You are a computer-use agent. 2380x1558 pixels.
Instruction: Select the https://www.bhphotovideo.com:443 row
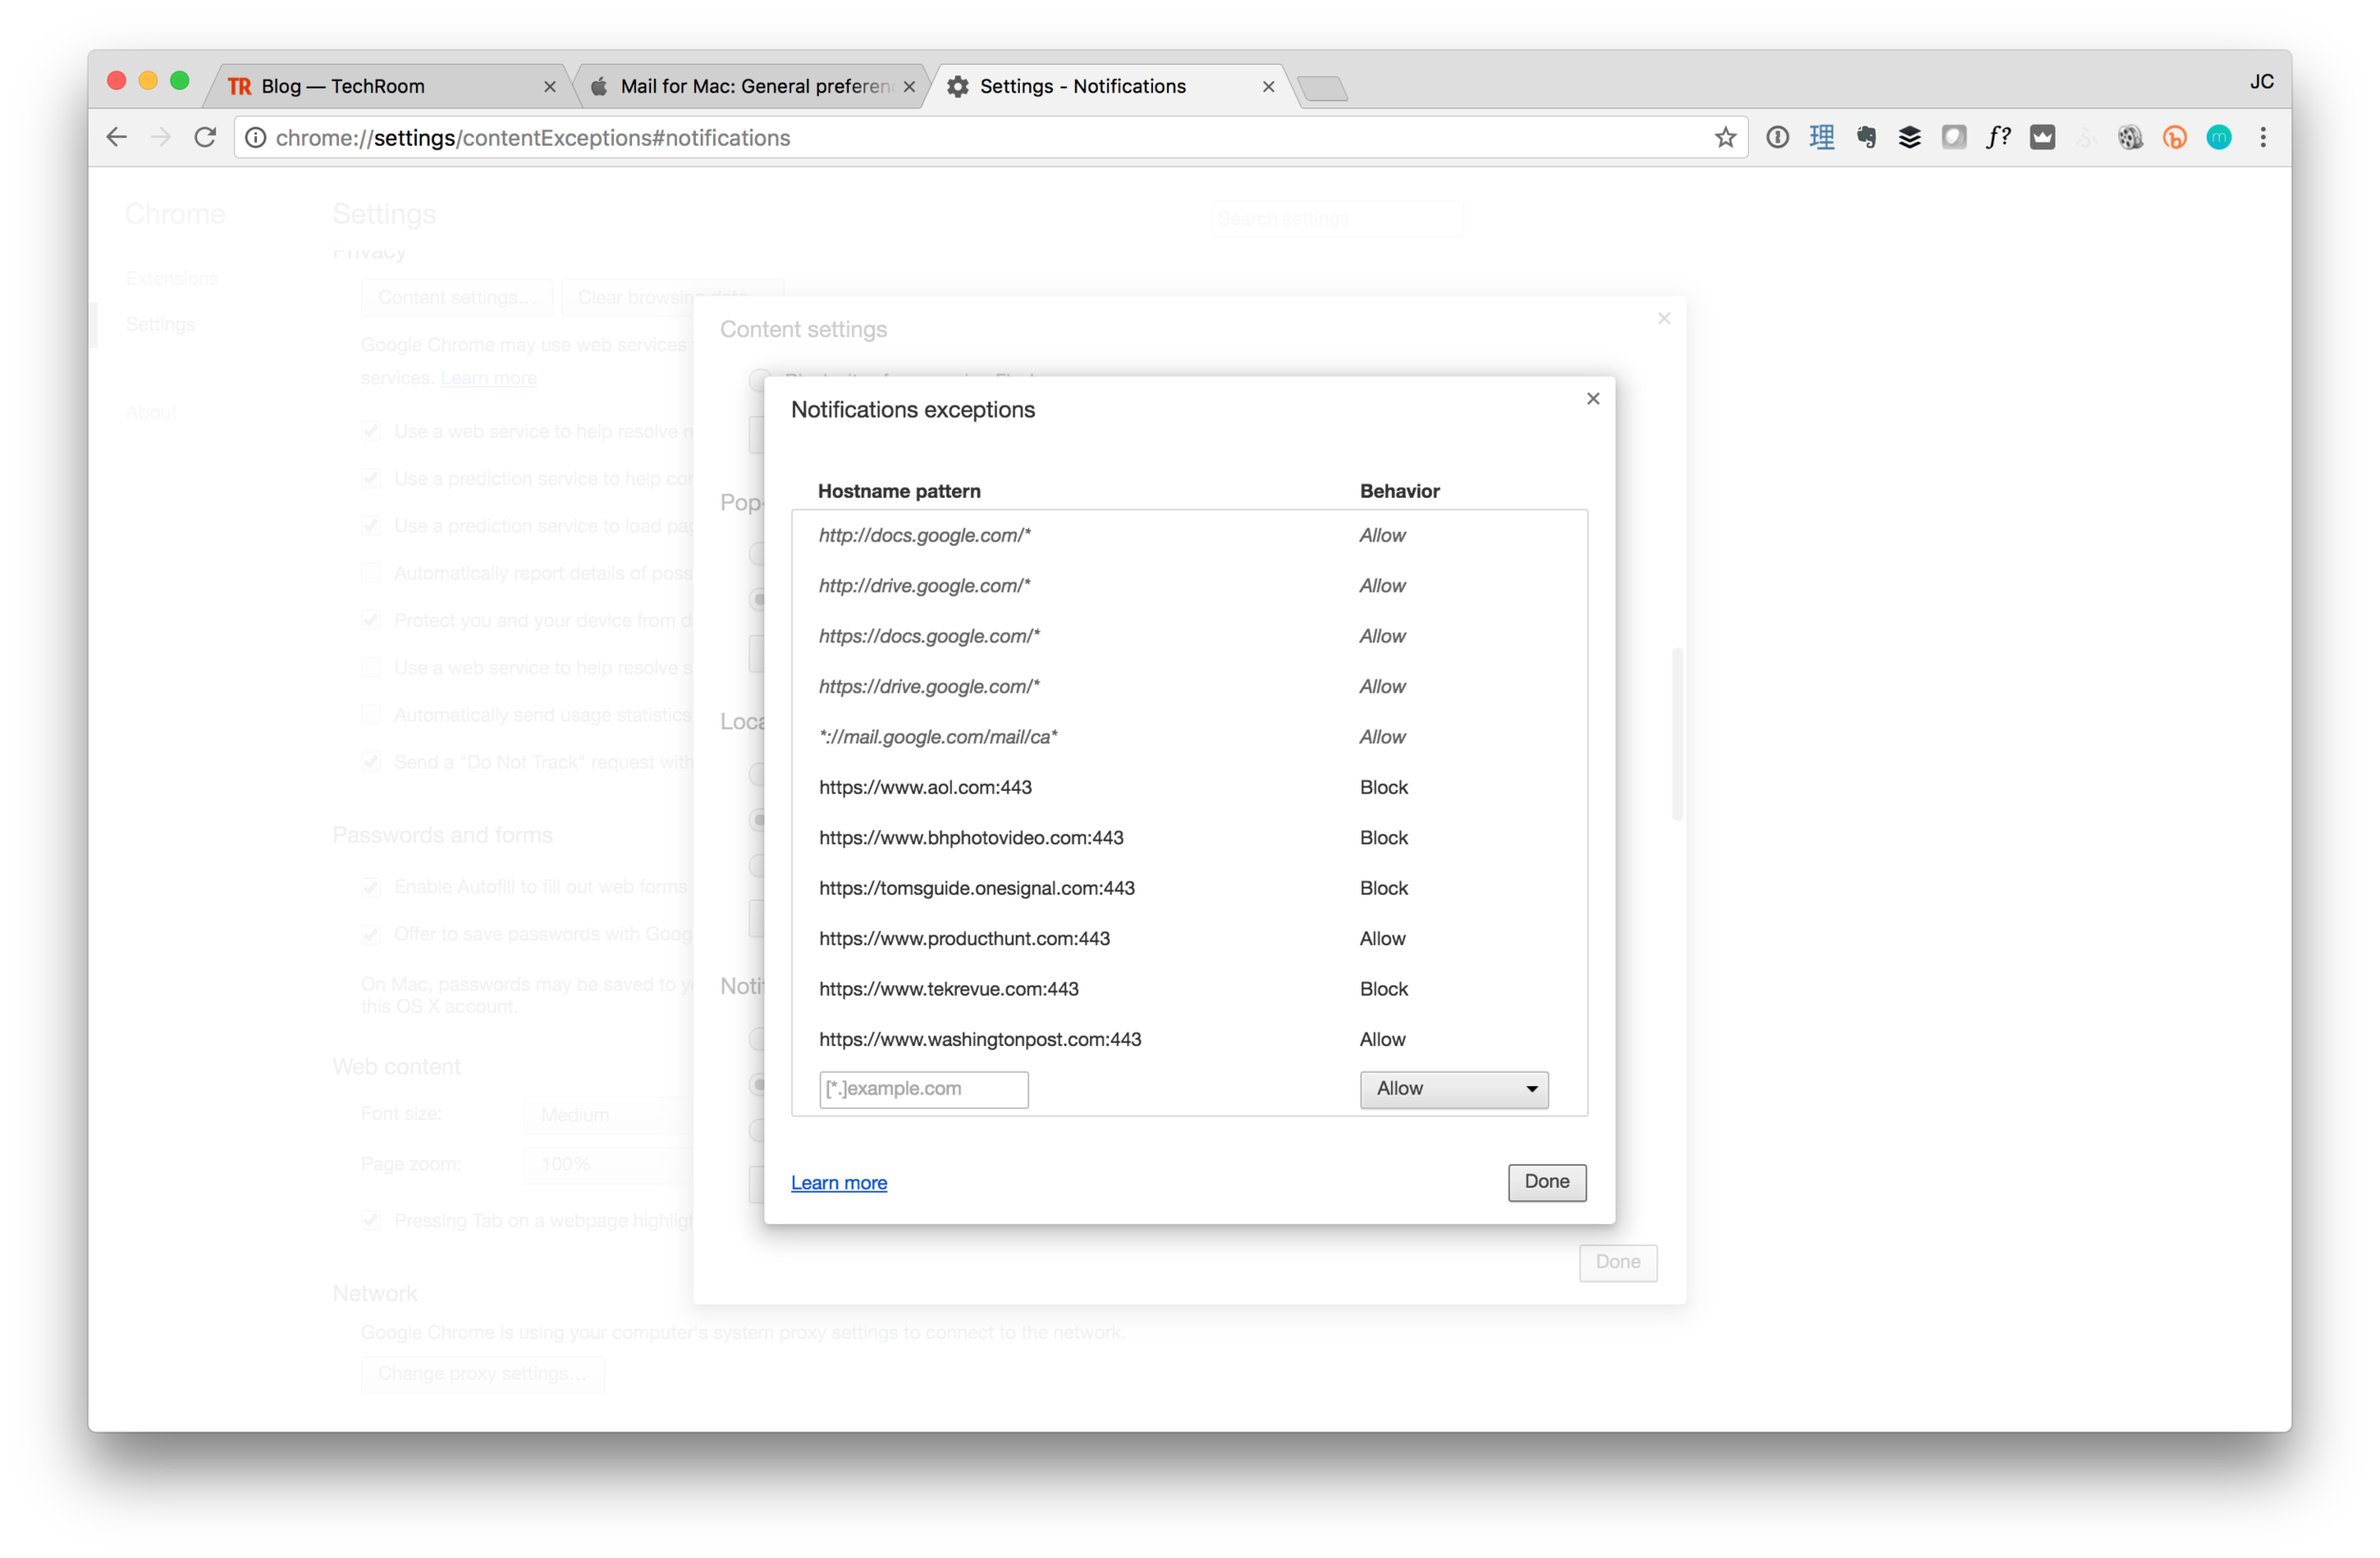pos(1189,838)
